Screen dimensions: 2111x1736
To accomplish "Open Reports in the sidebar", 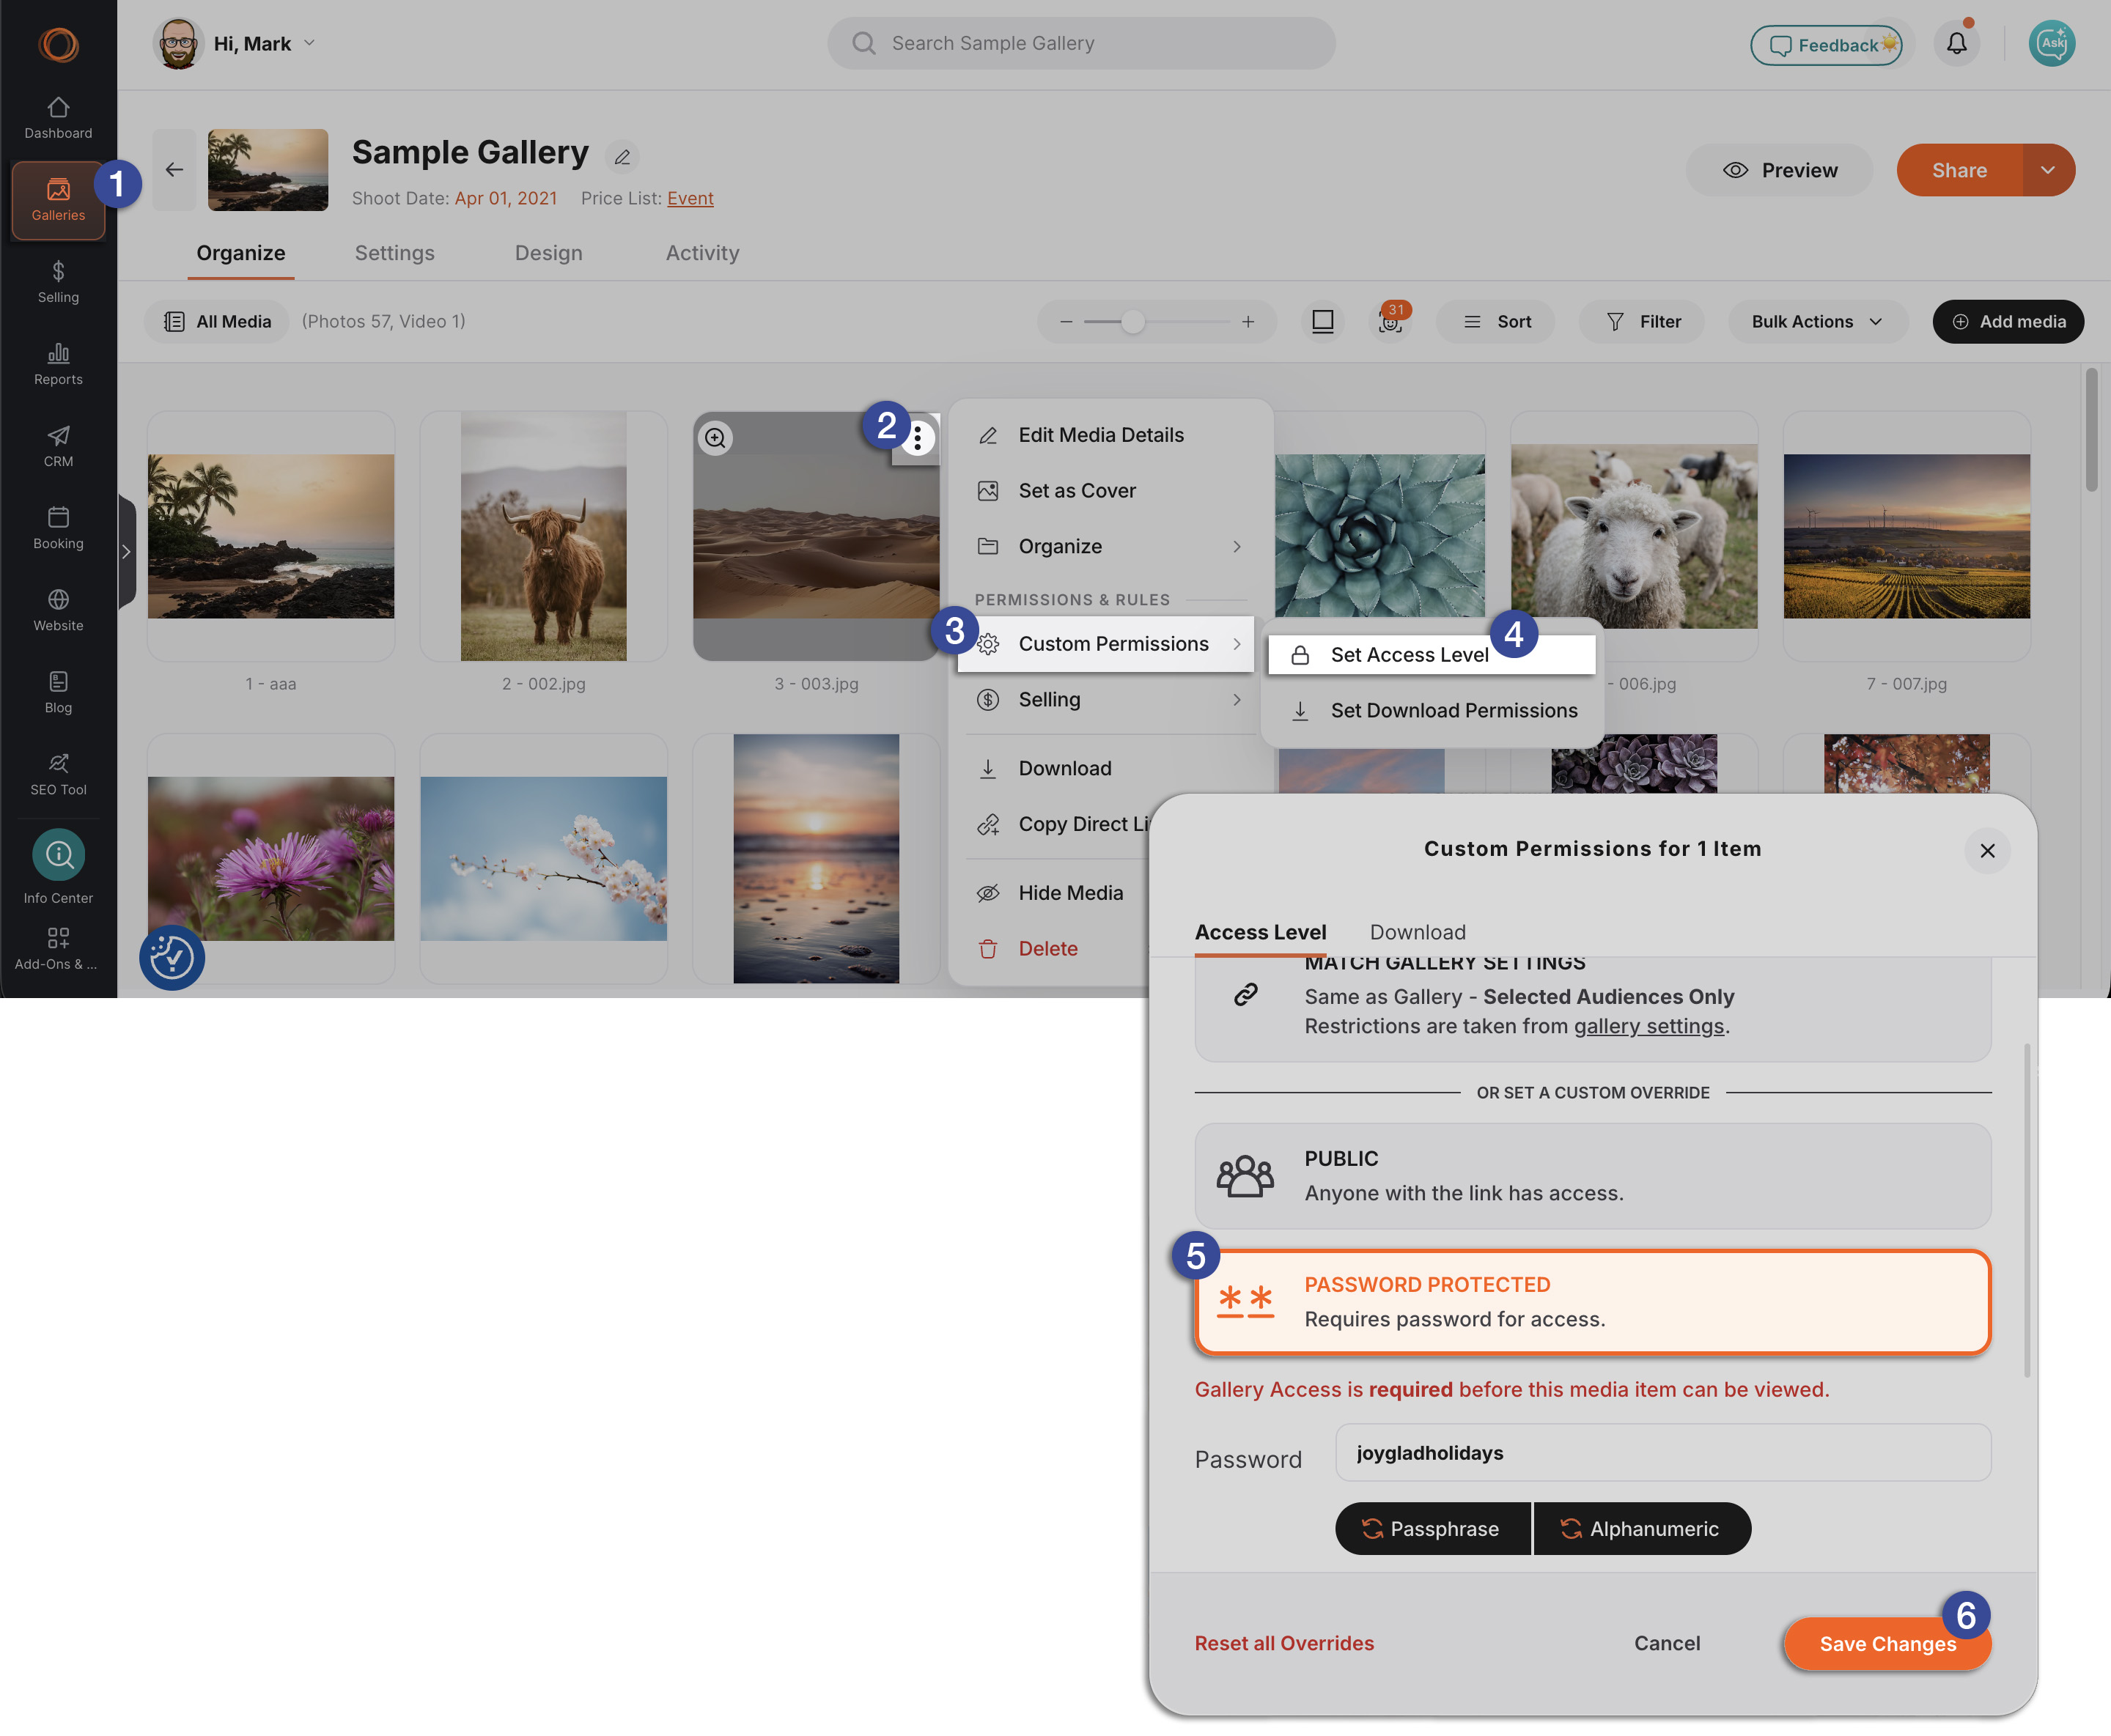I will (x=58, y=364).
